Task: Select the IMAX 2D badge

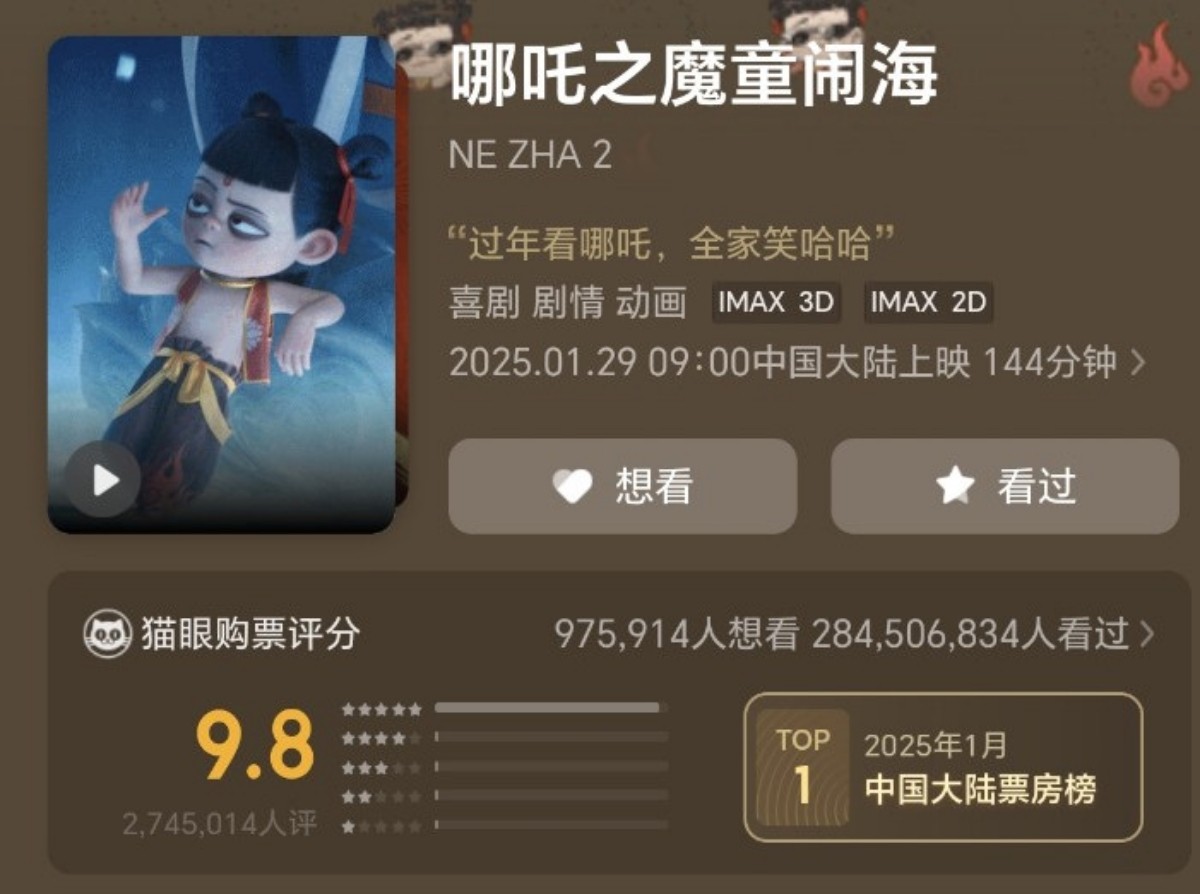Action: [x=929, y=303]
